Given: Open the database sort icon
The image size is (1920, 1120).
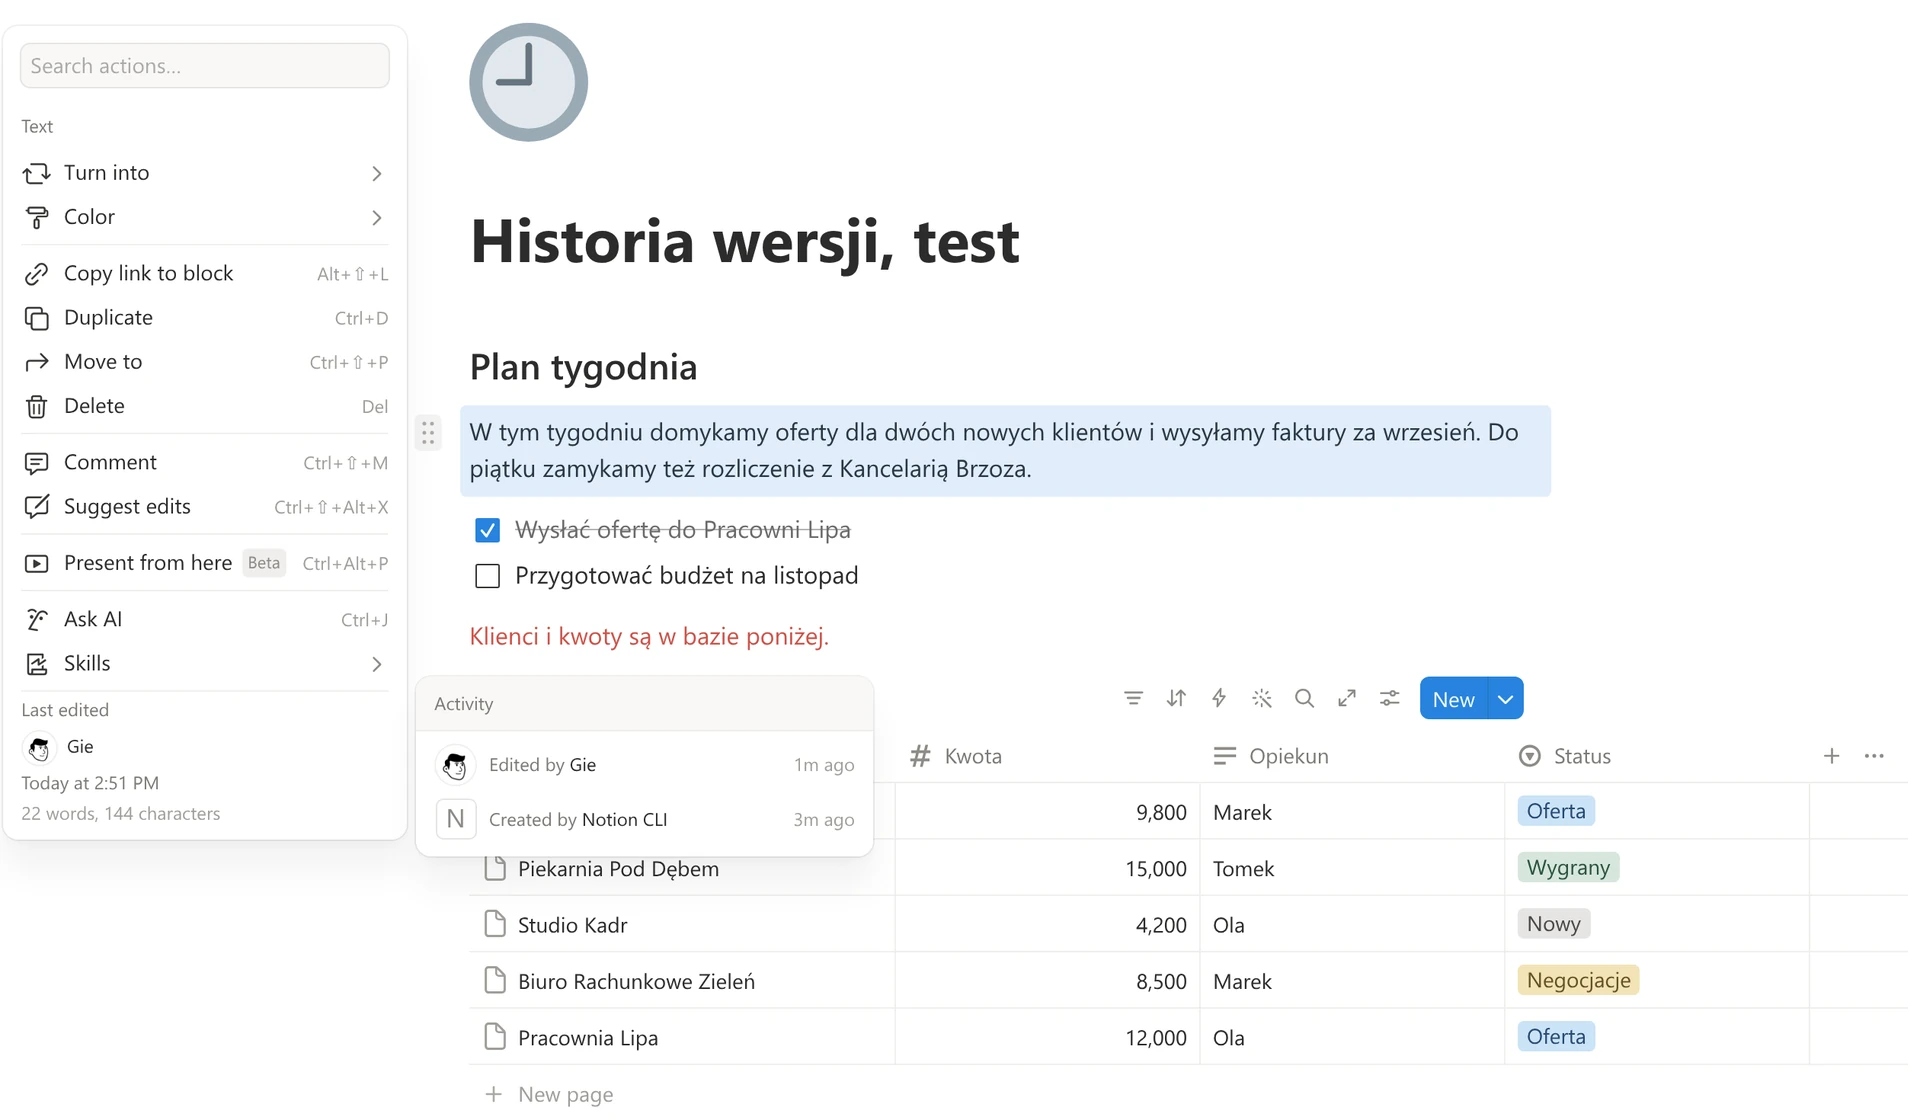Looking at the screenshot, I should point(1176,698).
